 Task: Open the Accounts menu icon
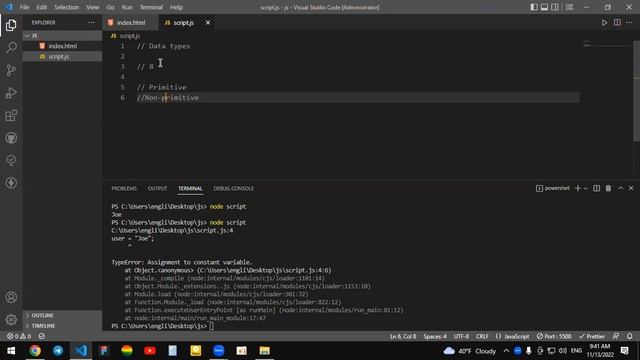11,297
